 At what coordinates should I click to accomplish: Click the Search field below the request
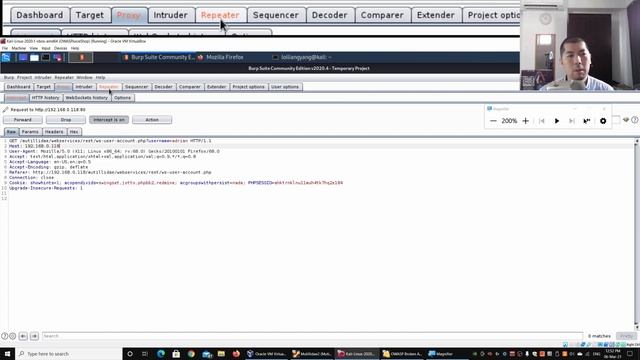(312, 336)
